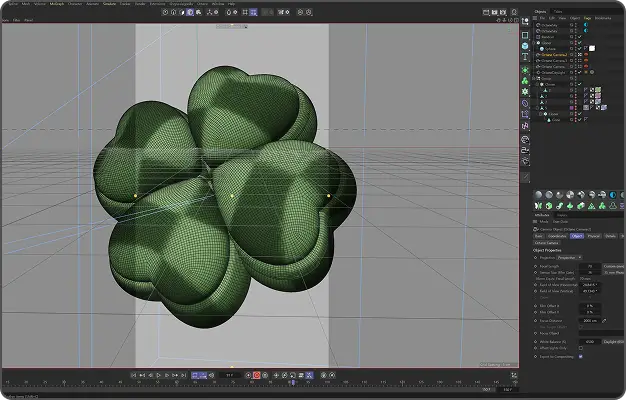Image resolution: width=626 pixels, height=400 pixels.
Task: Click the Attribute Manager hamburger icon
Action: coord(535,222)
